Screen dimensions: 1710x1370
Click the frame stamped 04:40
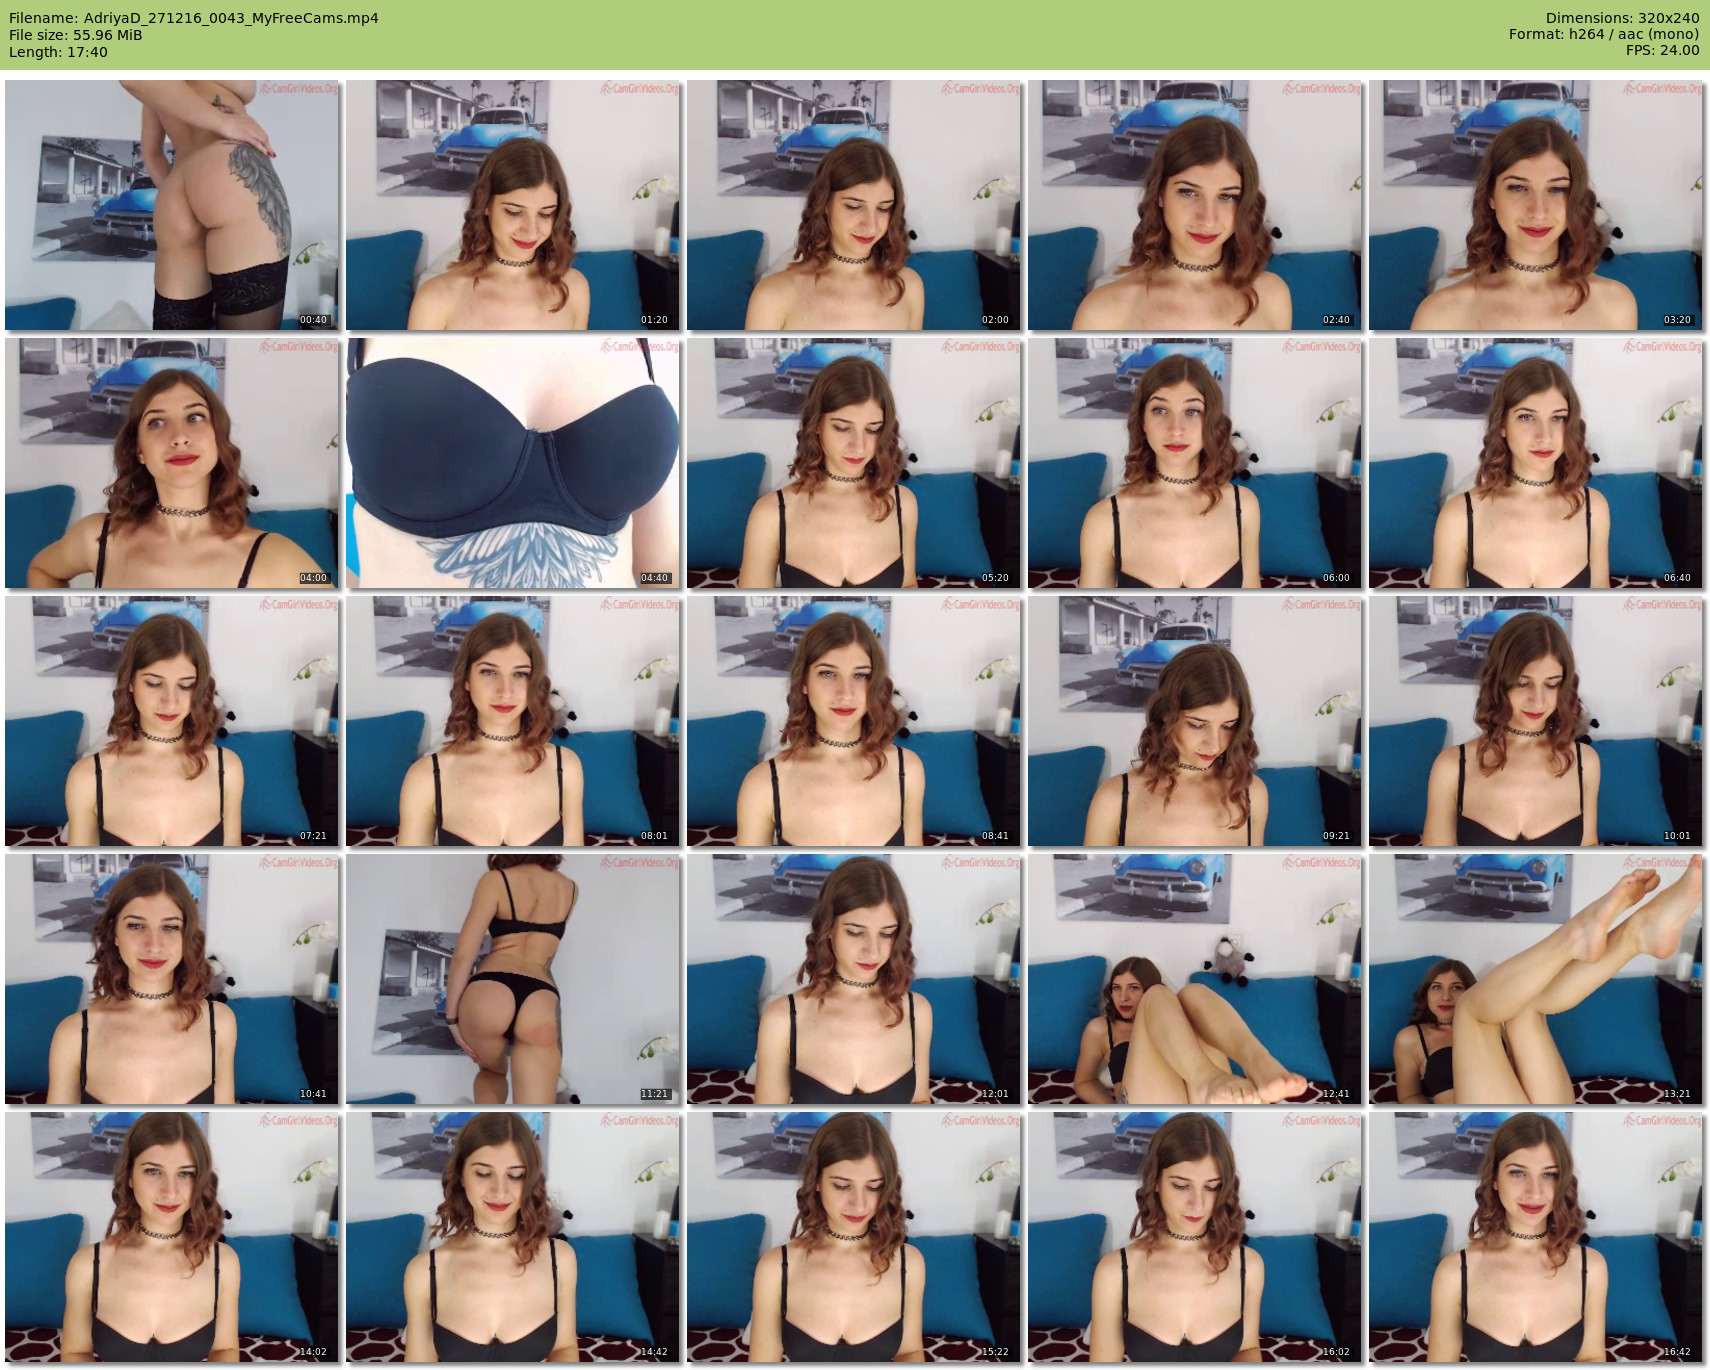pyautogui.click(x=513, y=463)
